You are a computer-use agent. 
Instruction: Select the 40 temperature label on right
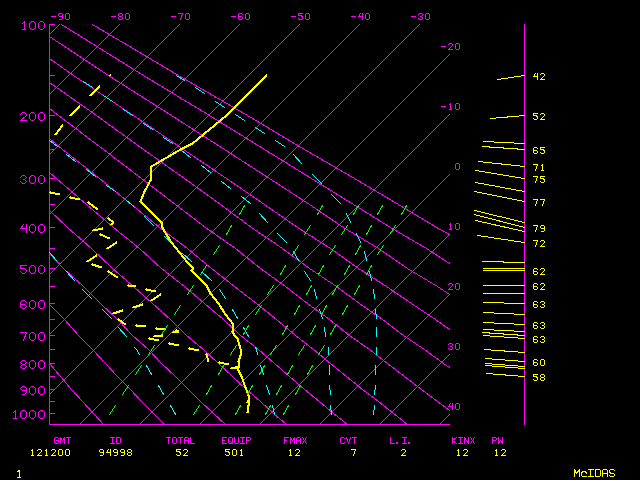[454, 407]
